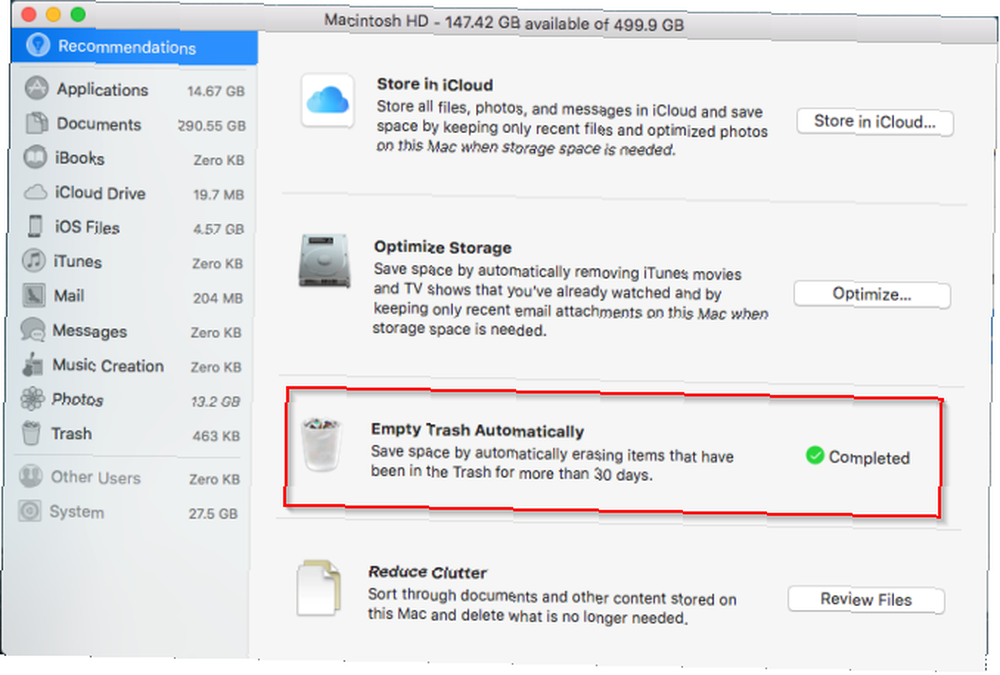Open the Trash category in sidebar
This screenshot has width=1000, height=675.
(131, 434)
